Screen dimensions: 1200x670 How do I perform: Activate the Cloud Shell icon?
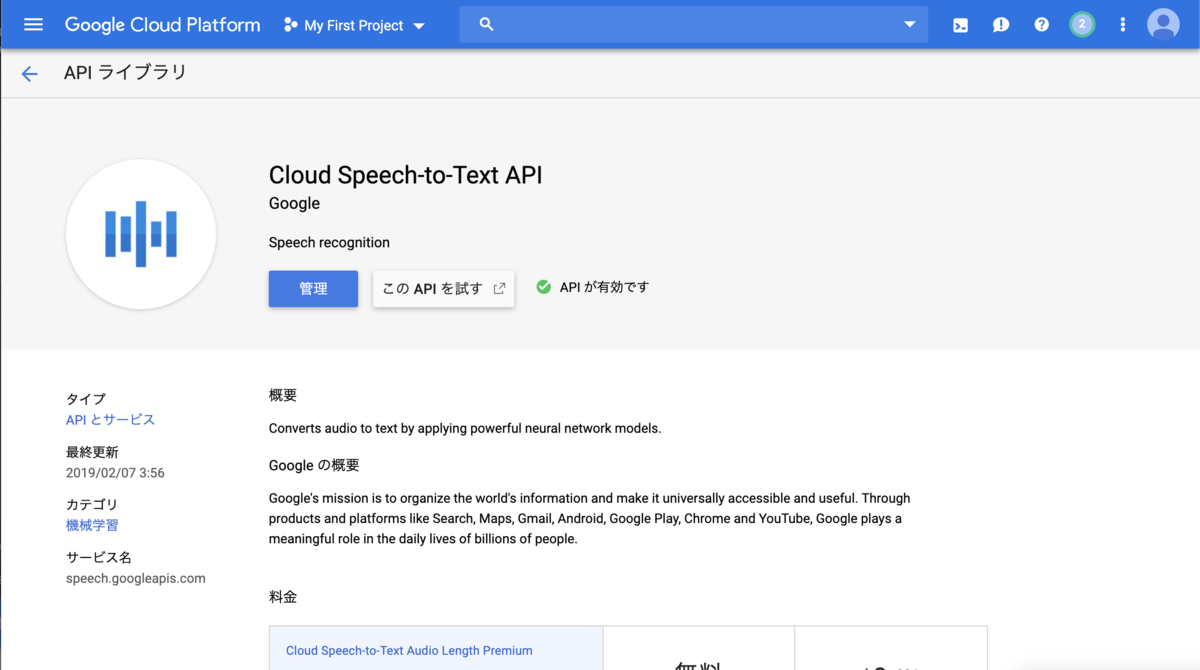pos(960,25)
